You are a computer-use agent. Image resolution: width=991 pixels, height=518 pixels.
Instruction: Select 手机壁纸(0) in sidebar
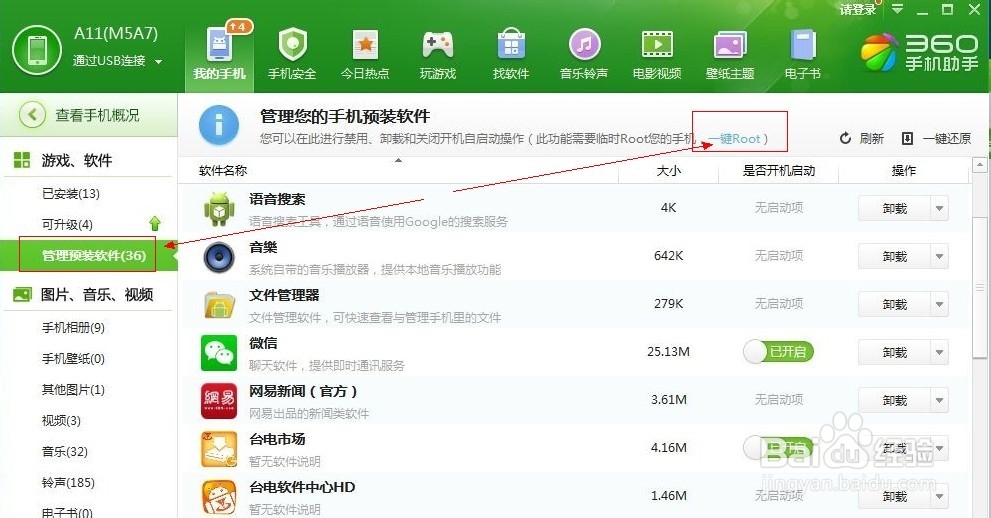click(x=73, y=358)
